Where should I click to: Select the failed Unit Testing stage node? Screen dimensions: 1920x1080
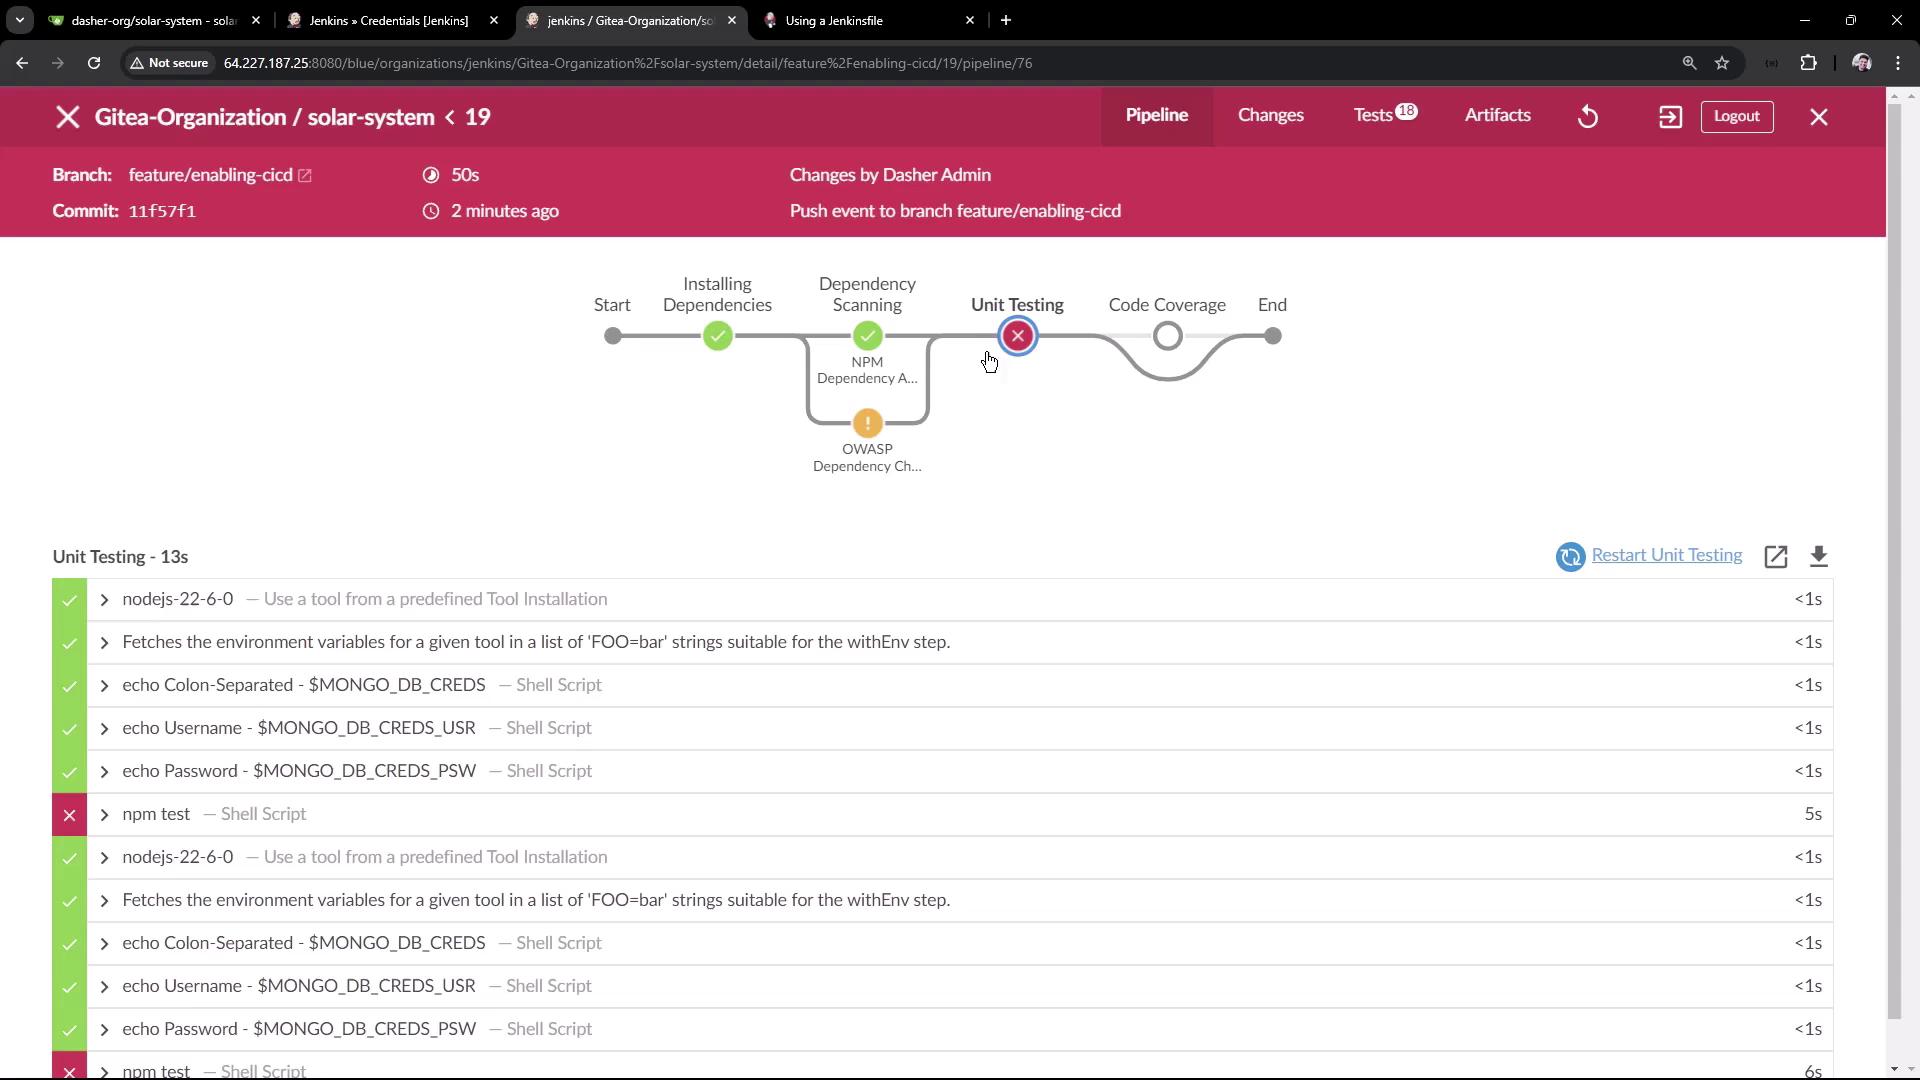click(1018, 336)
